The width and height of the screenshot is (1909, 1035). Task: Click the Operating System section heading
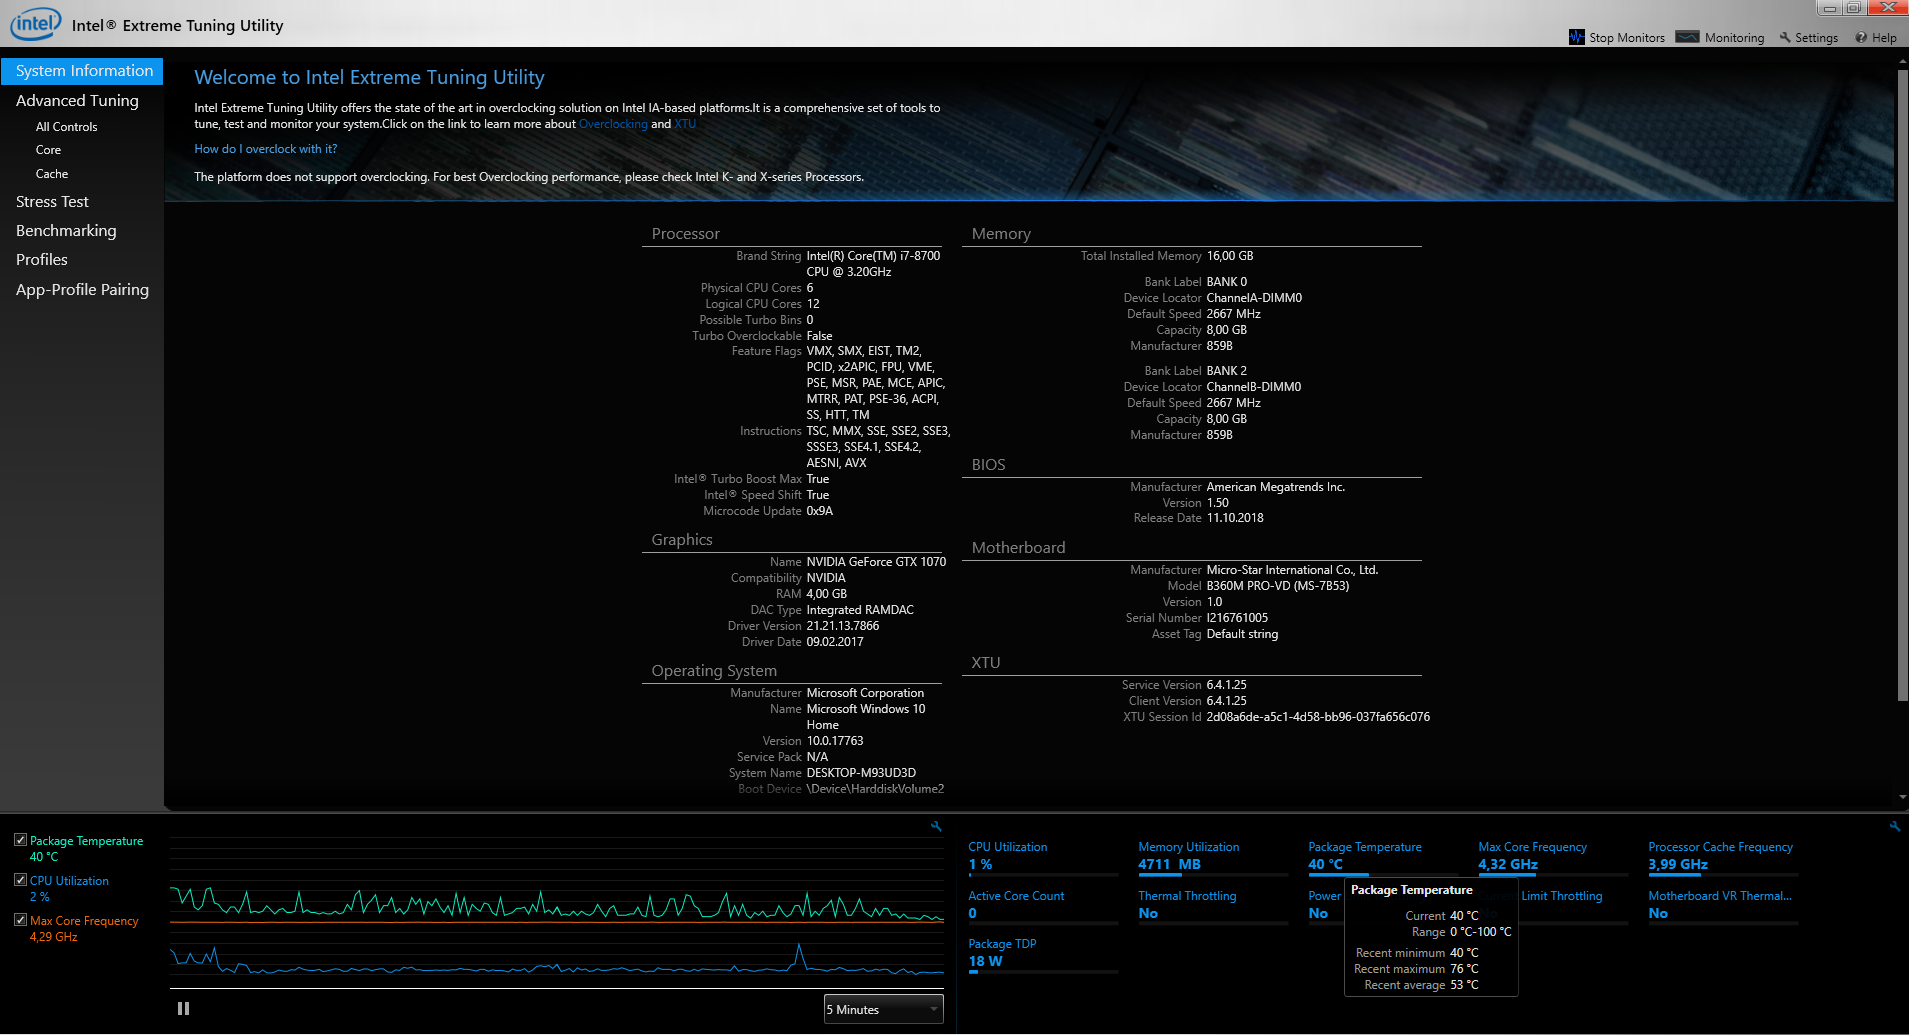(x=714, y=671)
